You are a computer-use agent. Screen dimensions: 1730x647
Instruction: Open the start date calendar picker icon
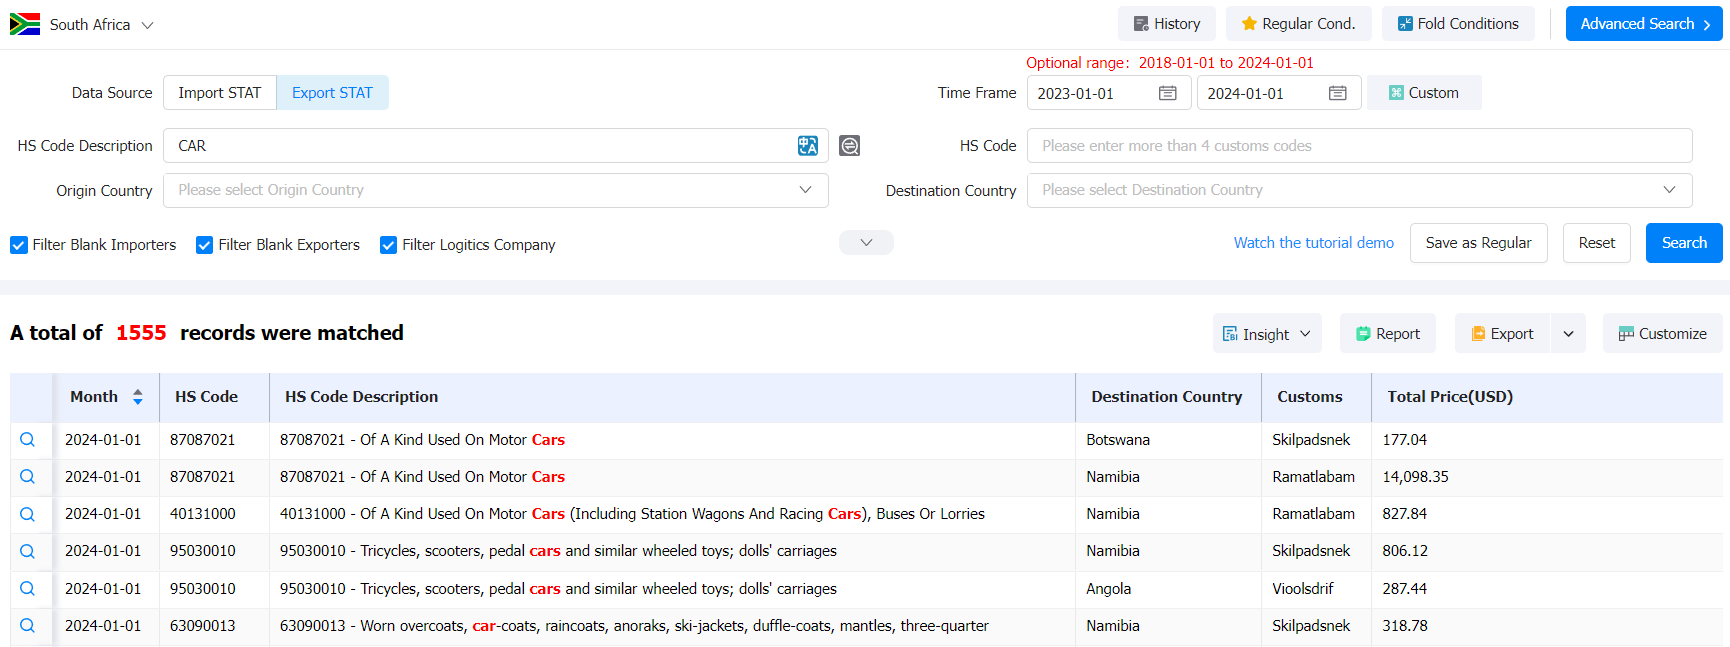point(1167,93)
